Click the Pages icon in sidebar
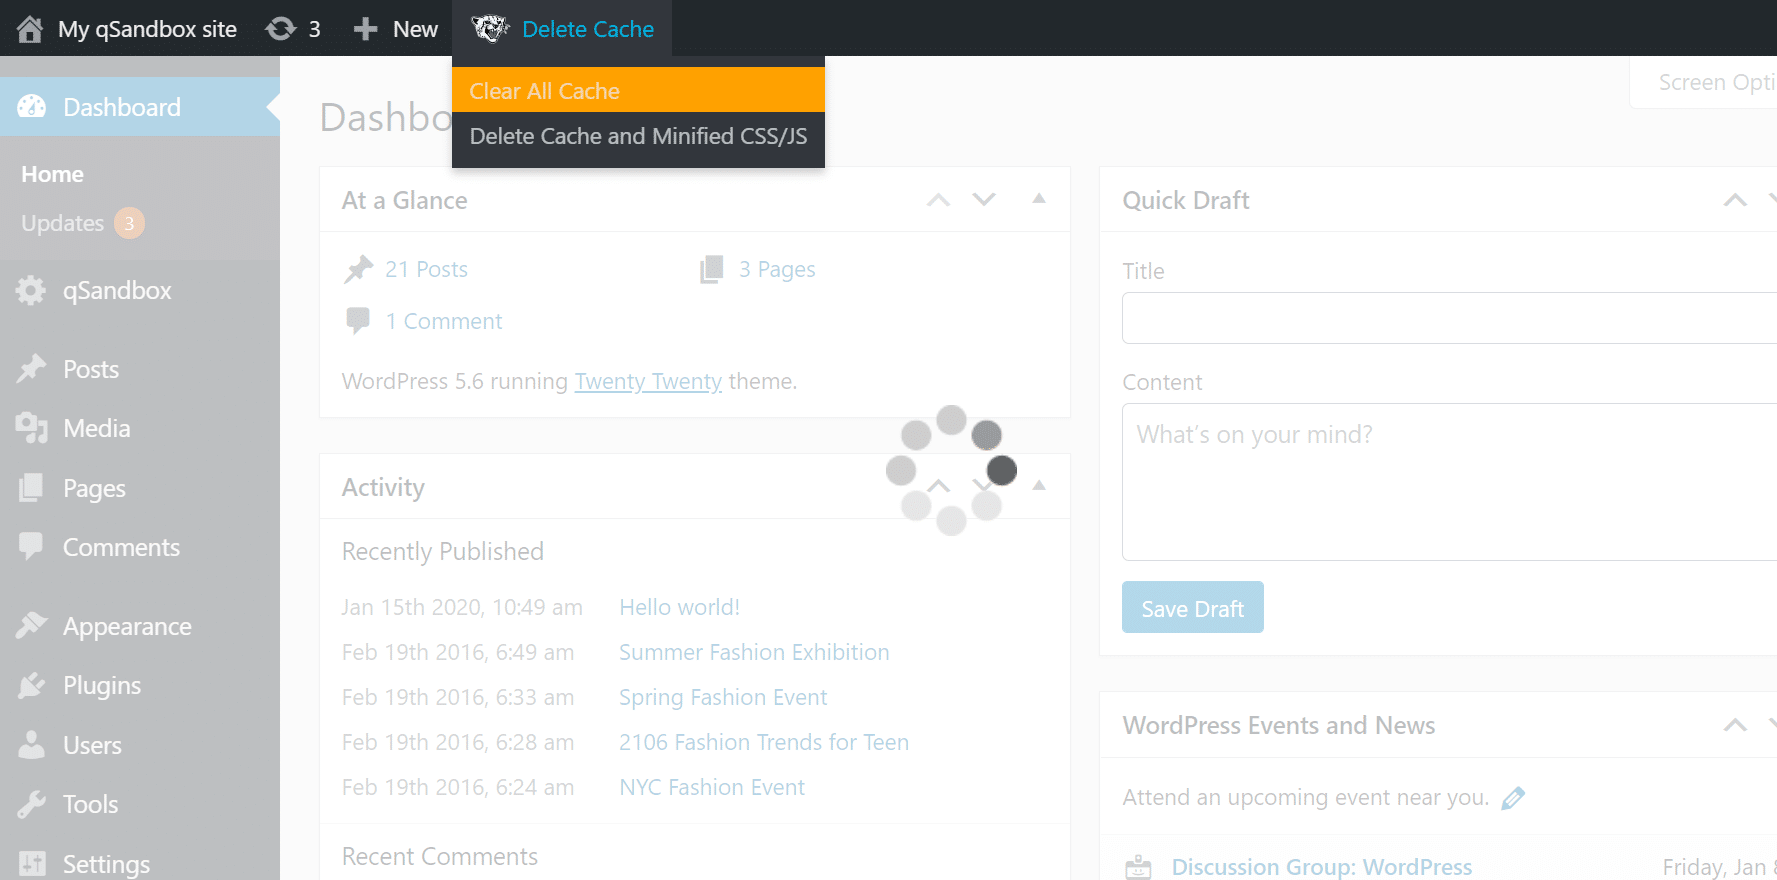 (31, 488)
